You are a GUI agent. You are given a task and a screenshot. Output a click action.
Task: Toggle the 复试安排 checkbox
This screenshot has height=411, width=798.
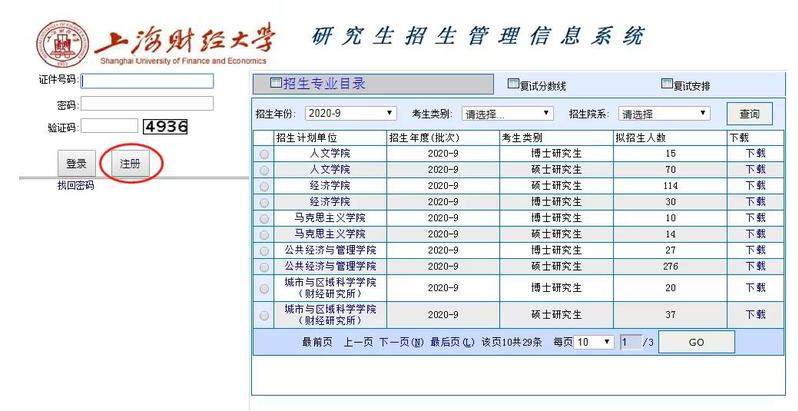click(667, 85)
